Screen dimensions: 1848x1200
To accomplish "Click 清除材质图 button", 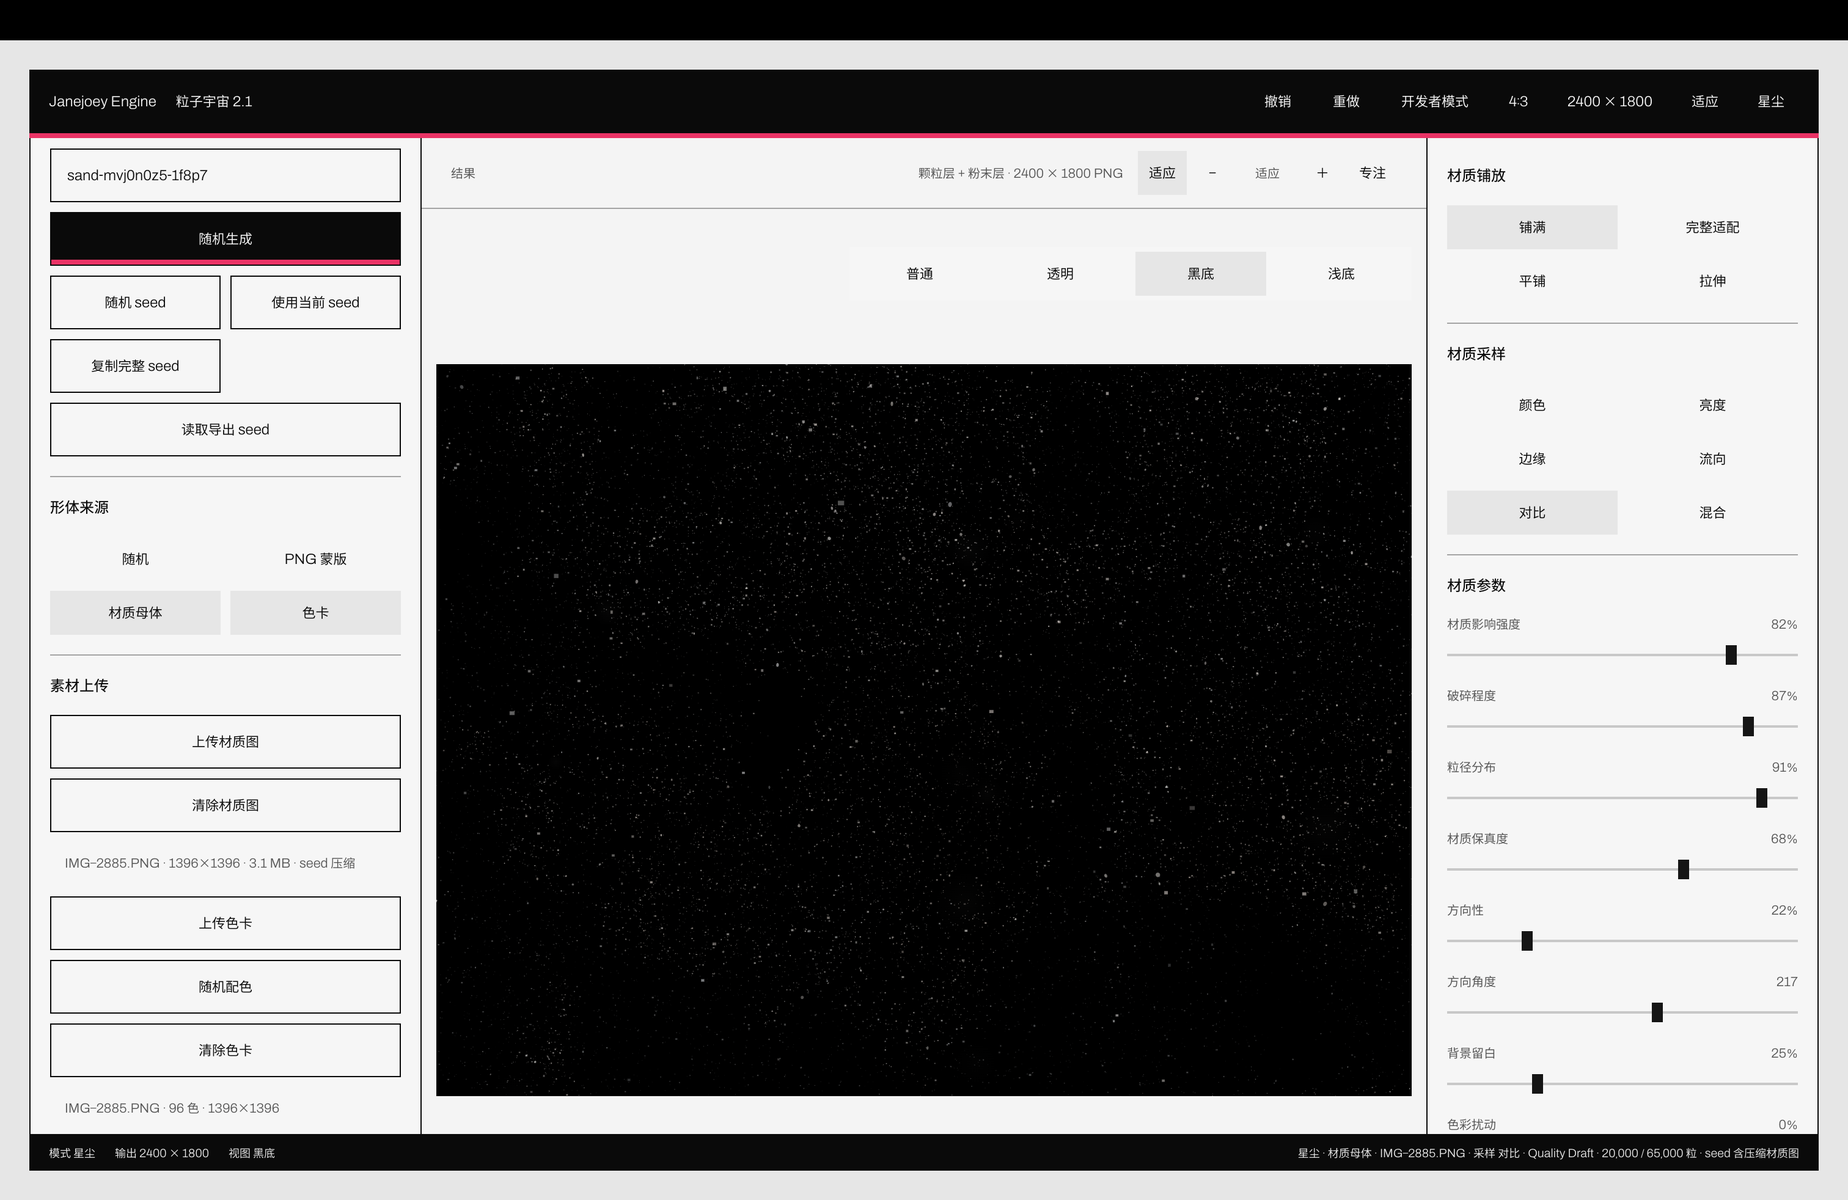I will (225, 805).
